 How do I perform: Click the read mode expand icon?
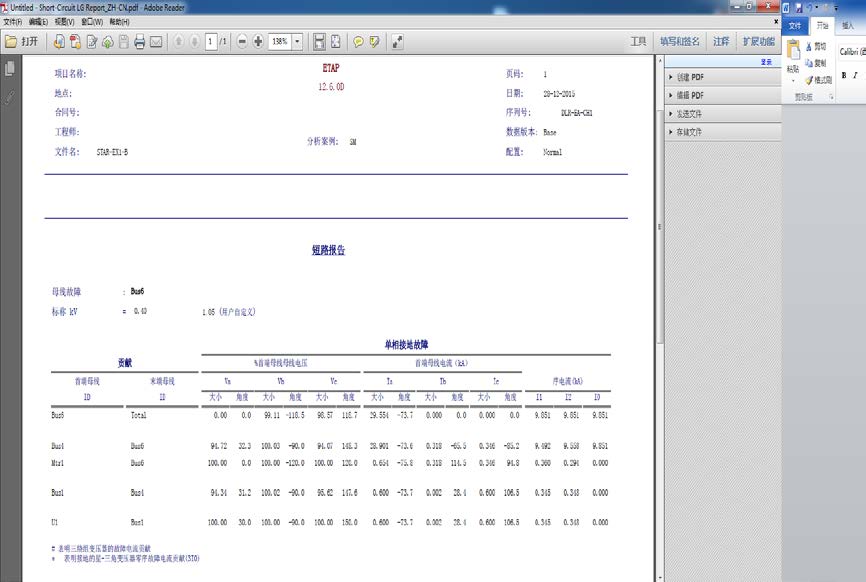tap(398, 42)
